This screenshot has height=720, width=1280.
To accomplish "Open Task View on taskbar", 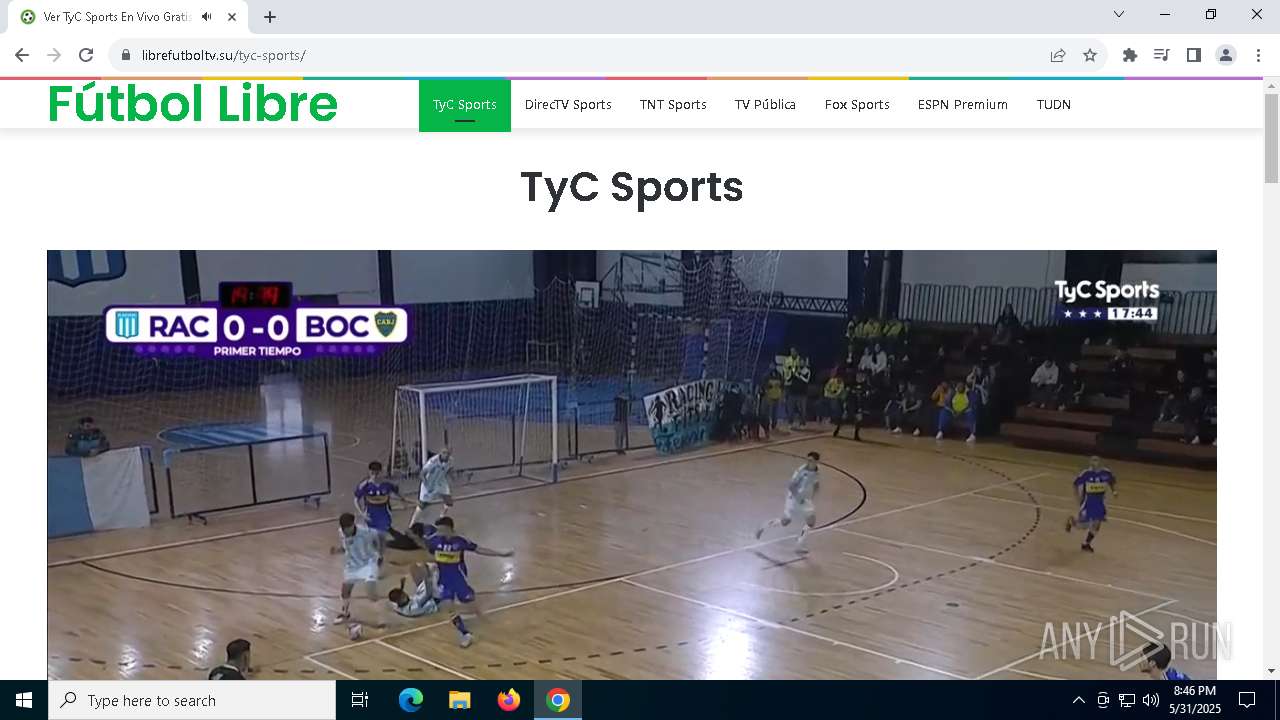I will 360,700.
